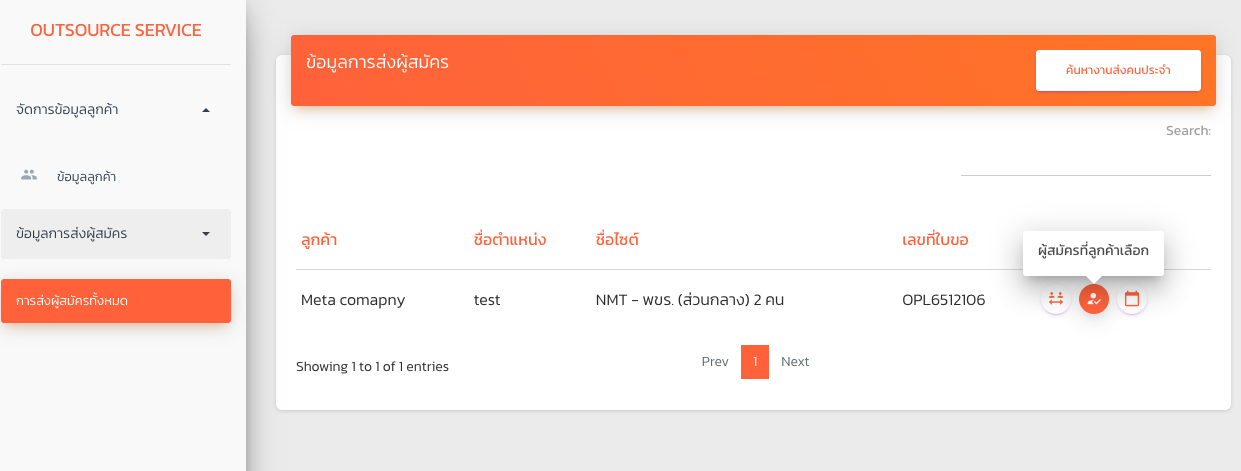Screen dimensions: 1241x471
Task: Click the people-with-arrows icon button
Action: (1056, 299)
